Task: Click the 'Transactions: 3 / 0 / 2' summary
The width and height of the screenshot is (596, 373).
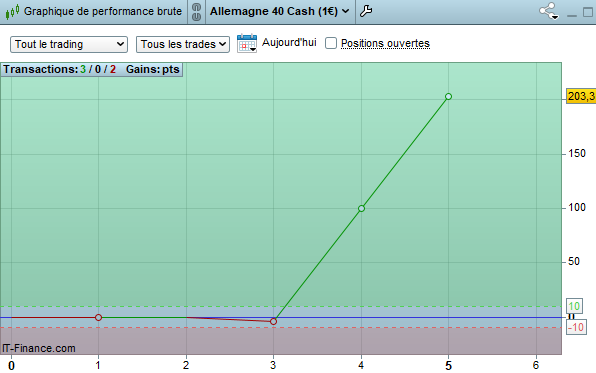Action: coord(59,69)
